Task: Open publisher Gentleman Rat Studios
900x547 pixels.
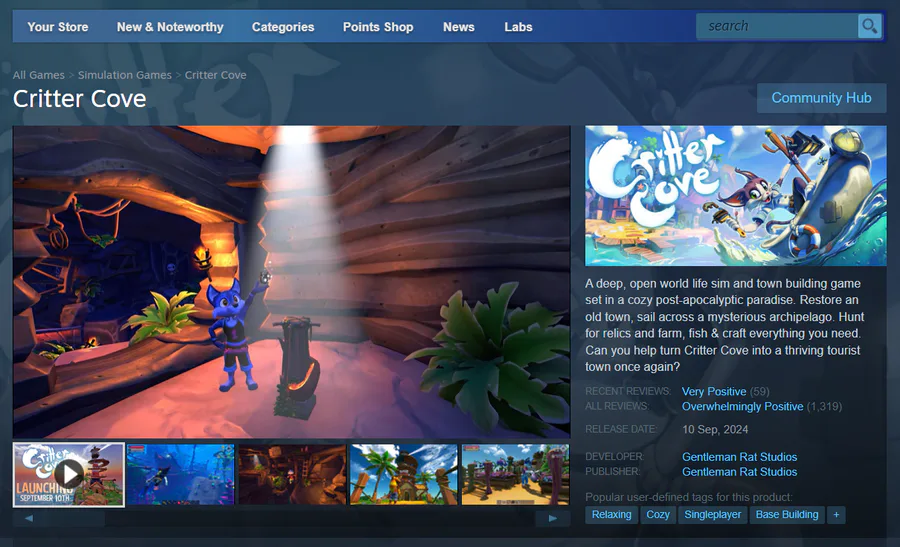Action: [x=739, y=472]
